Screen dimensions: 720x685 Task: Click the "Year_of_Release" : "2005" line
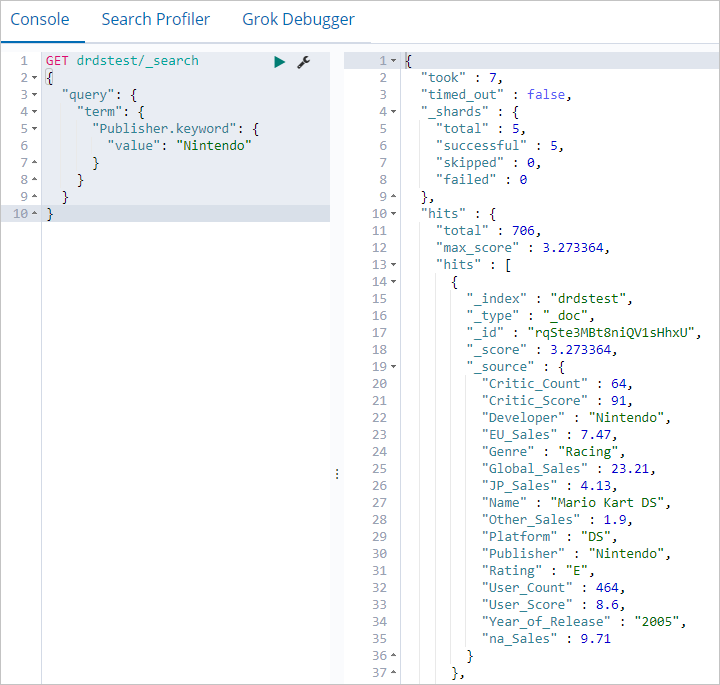pyautogui.click(x=584, y=621)
